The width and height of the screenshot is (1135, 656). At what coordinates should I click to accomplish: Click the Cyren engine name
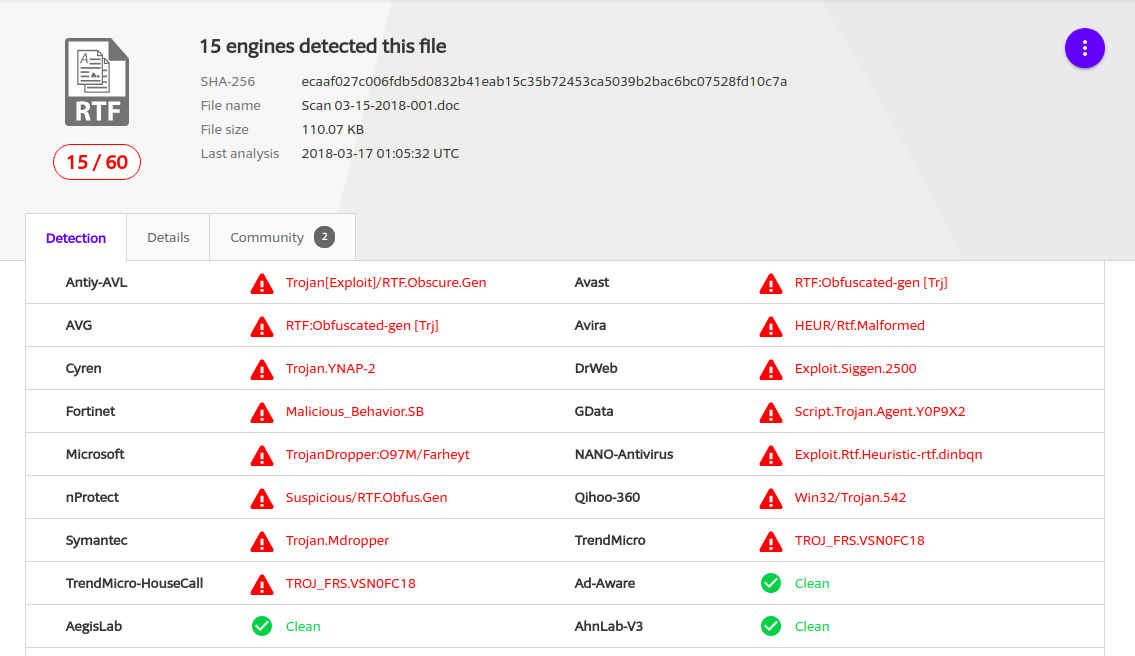pos(83,368)
